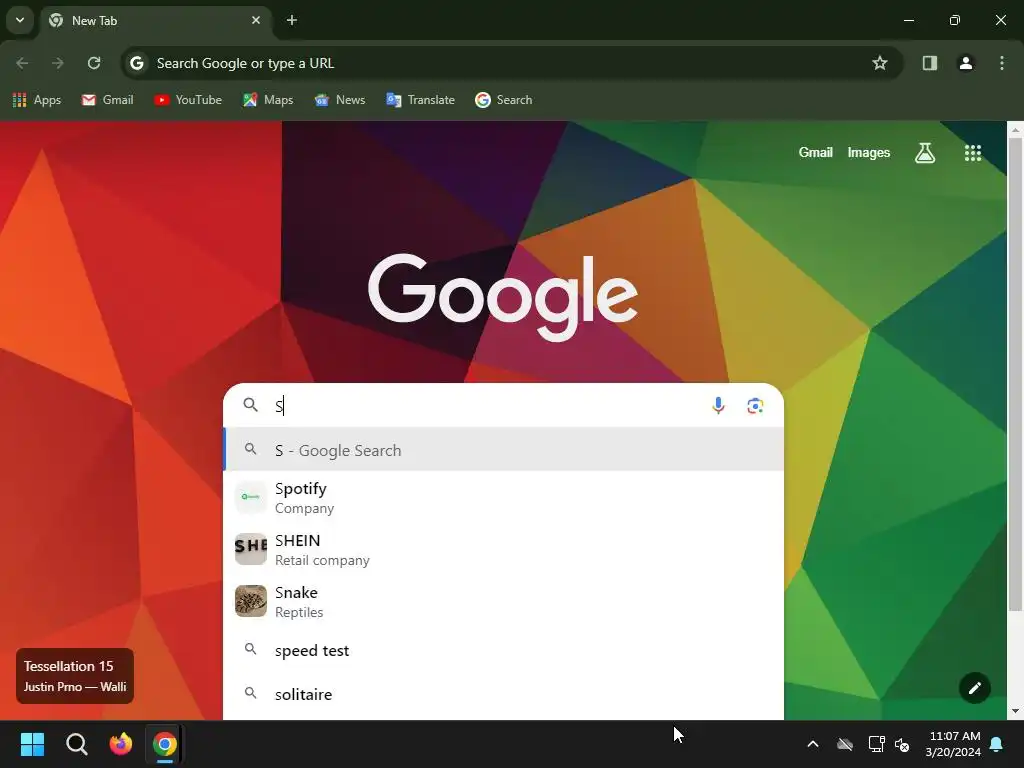
Task: Open Gmail bookmark in bookmarks bar
Action: tap(108, 100)
